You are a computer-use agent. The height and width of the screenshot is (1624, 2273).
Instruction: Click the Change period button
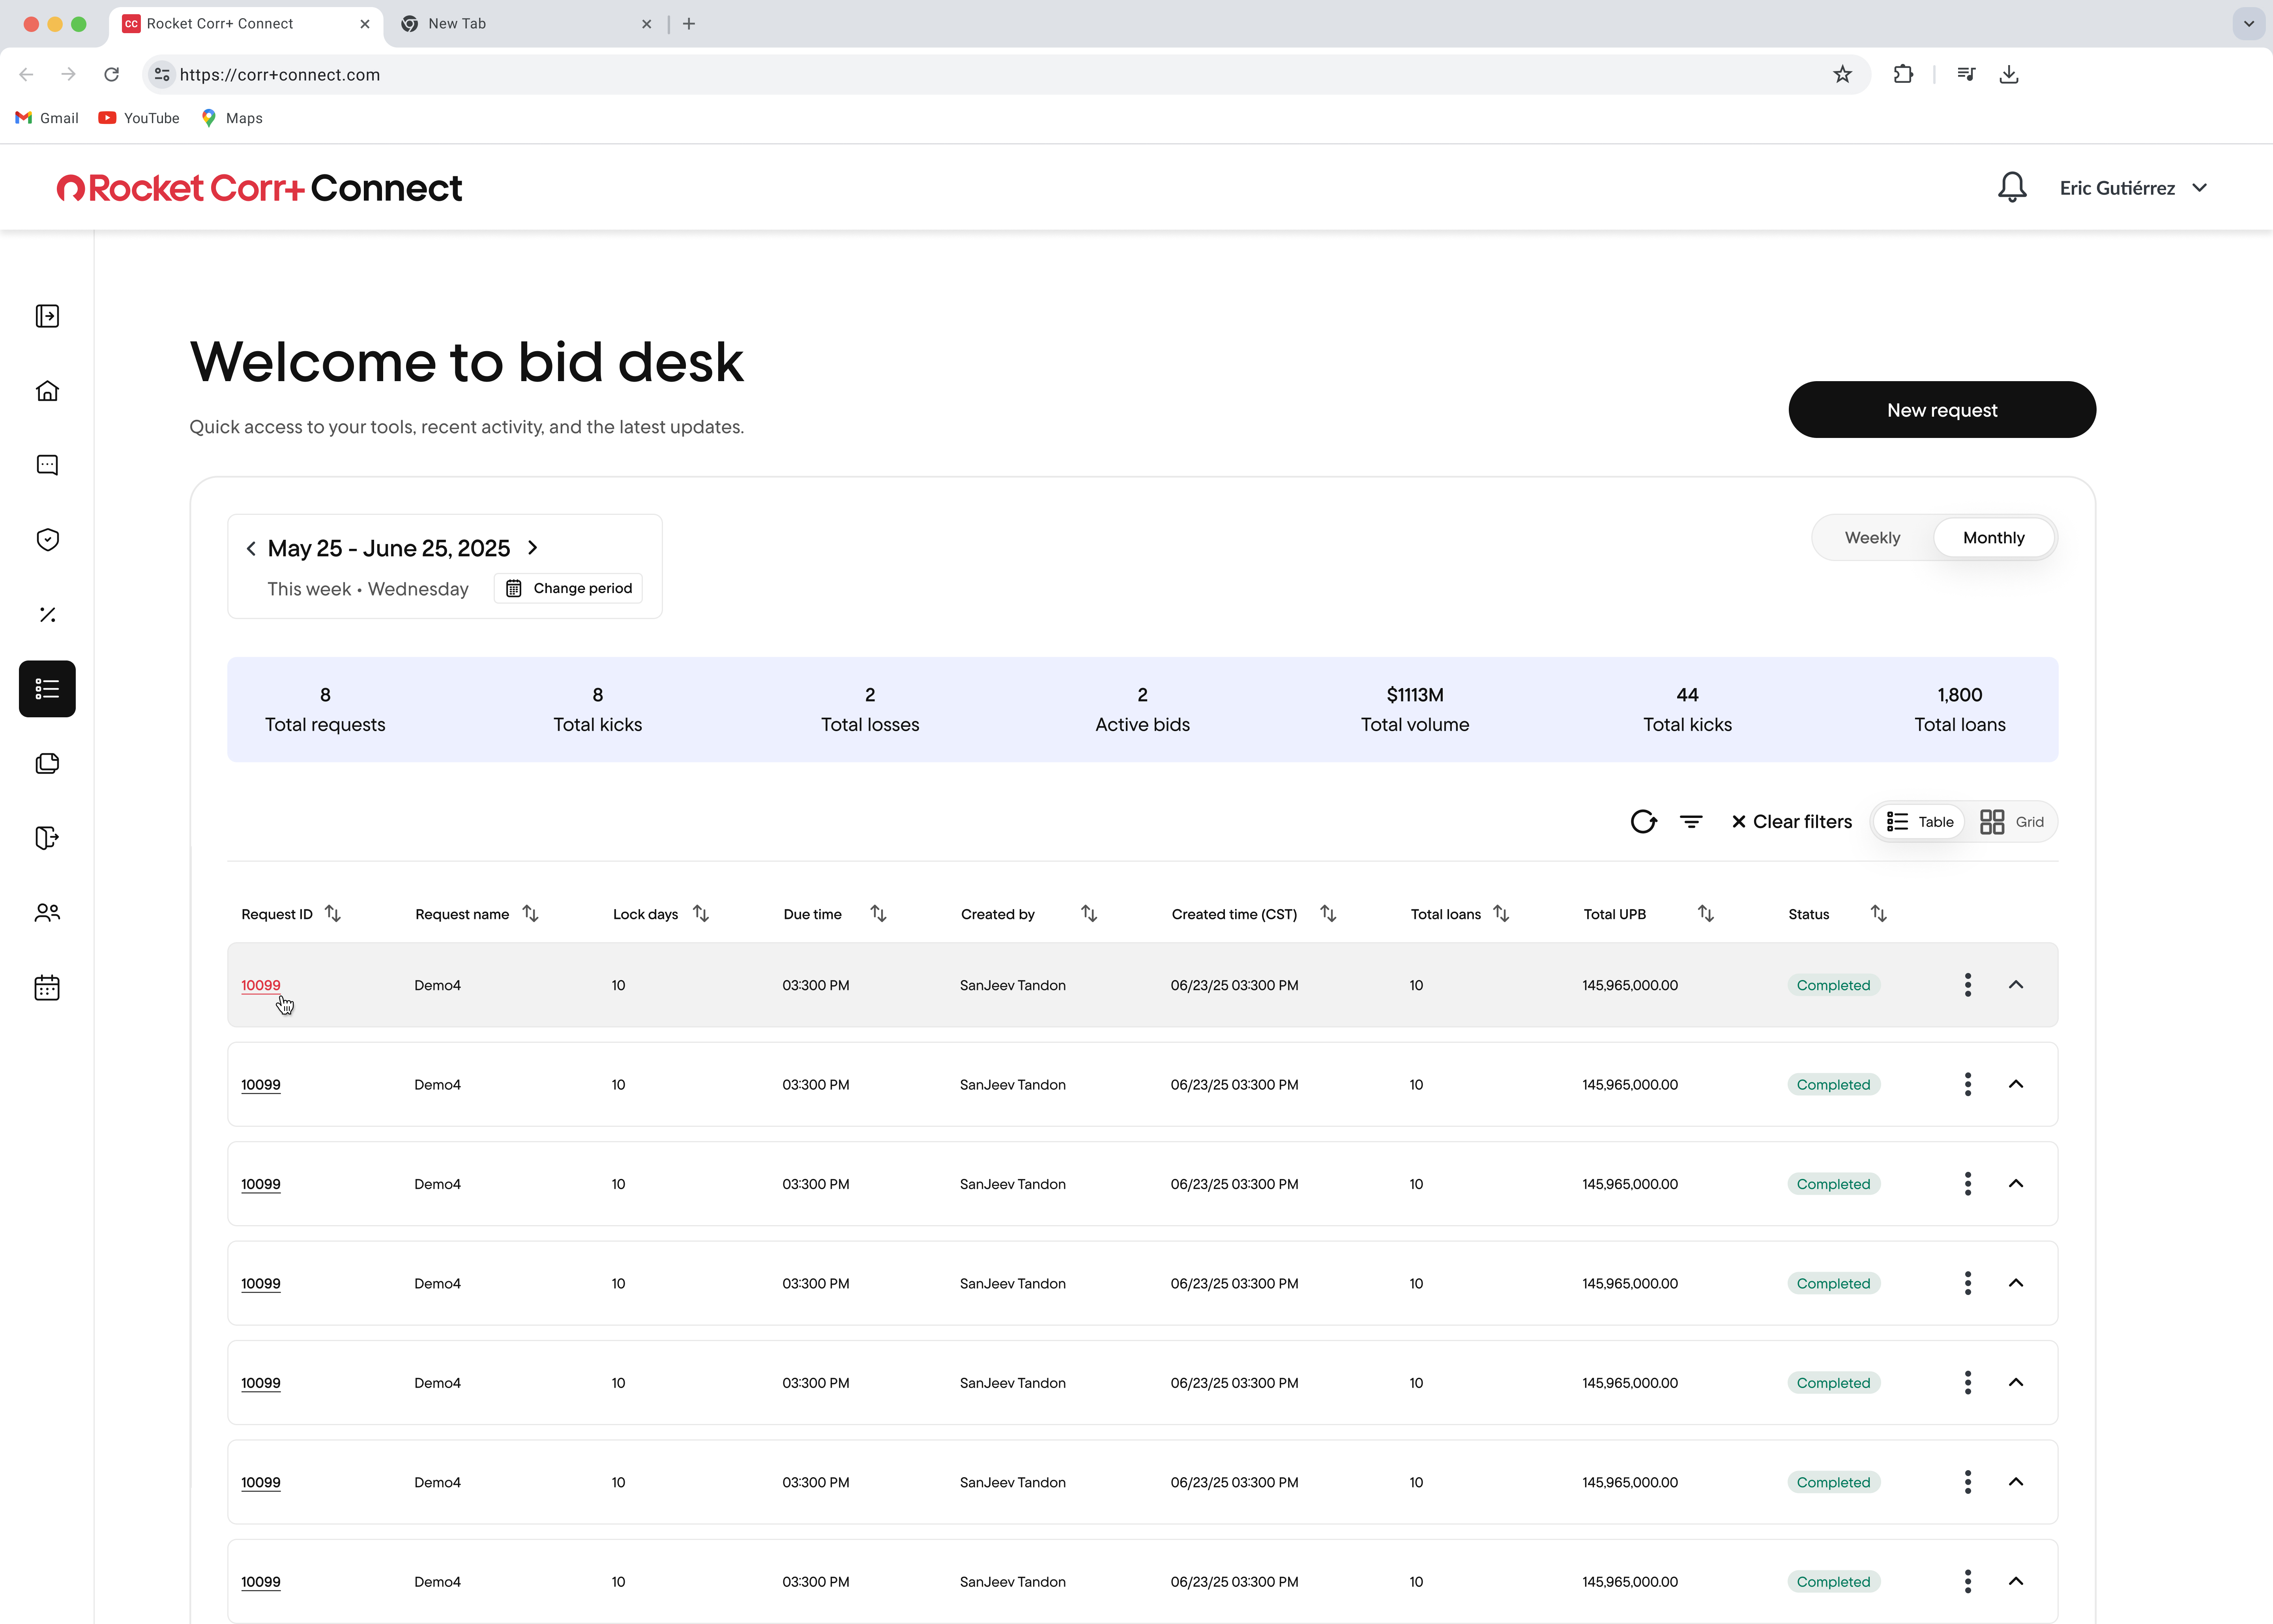coord(568,588)
